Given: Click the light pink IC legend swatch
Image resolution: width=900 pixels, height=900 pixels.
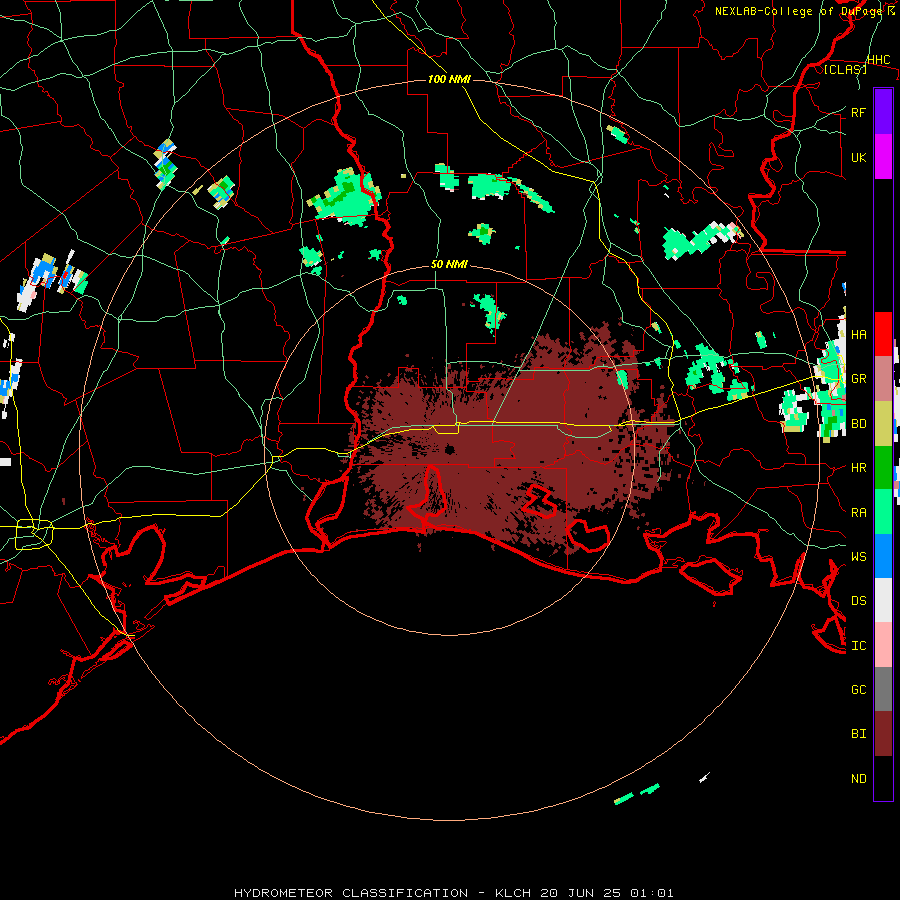Looking at the screenshot, I should point(883,645).
